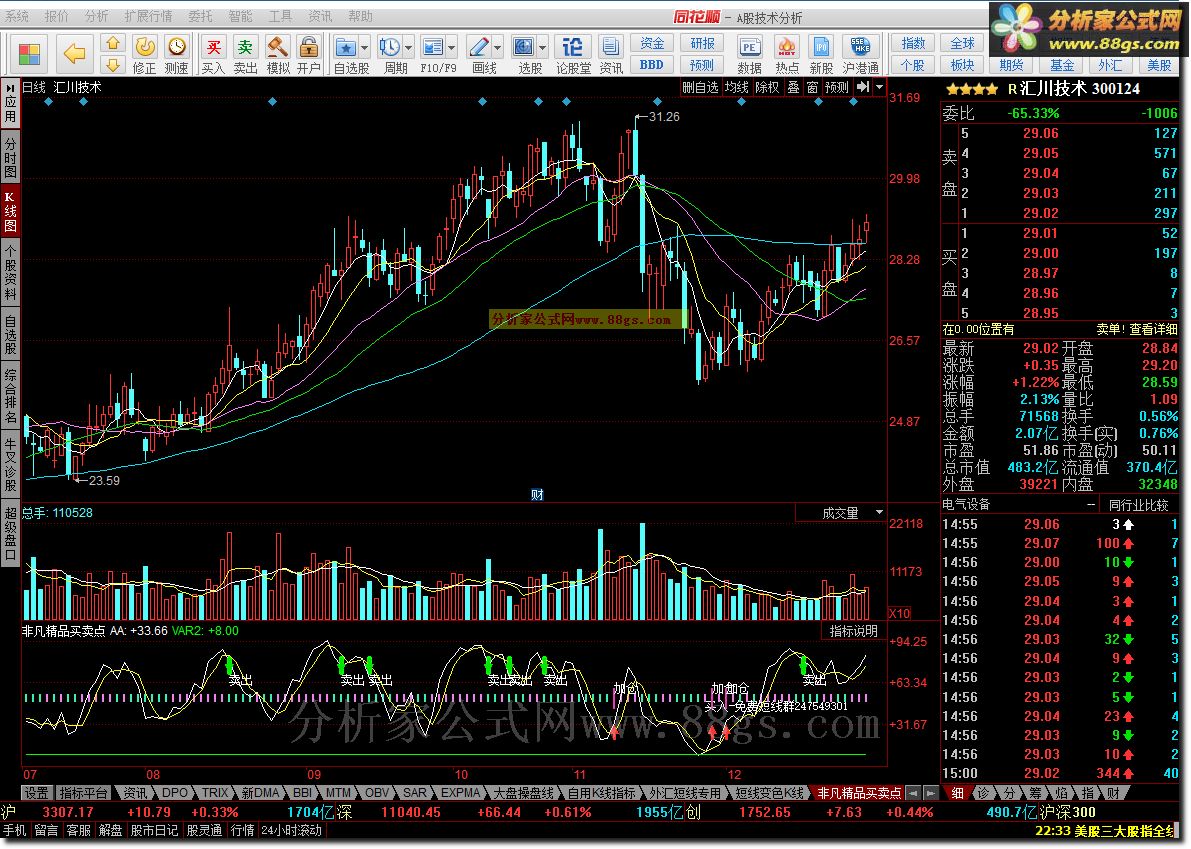Open the 修正 tool
The width and height of the screenshot is (1191, 849).
coord(144,55)
